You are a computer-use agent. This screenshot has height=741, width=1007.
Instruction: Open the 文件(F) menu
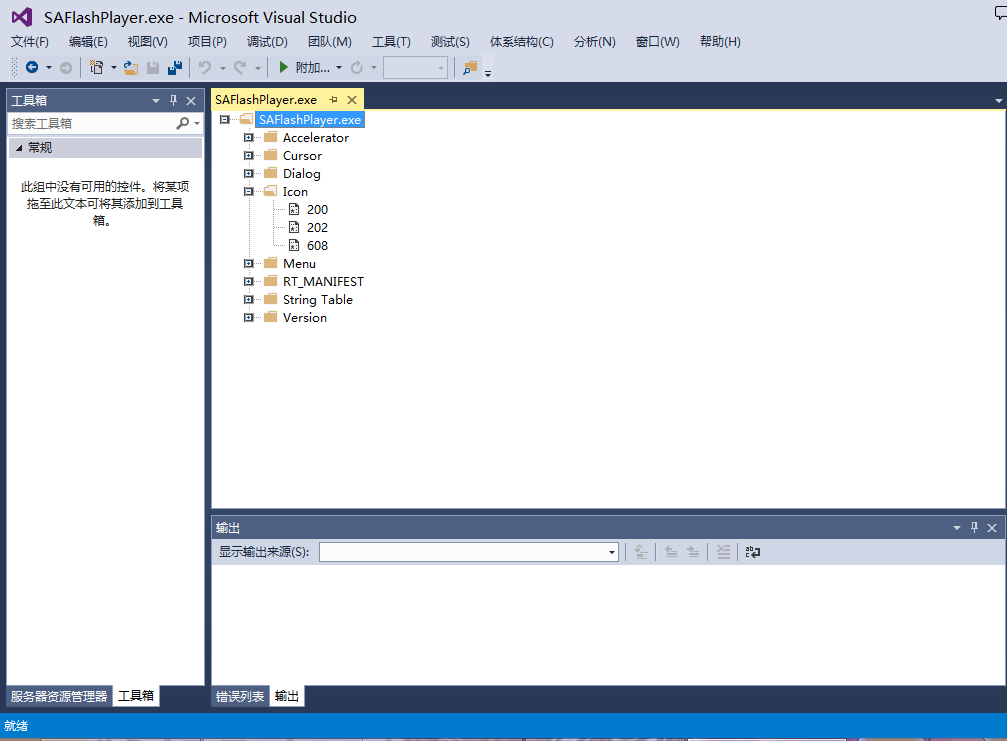30,42
